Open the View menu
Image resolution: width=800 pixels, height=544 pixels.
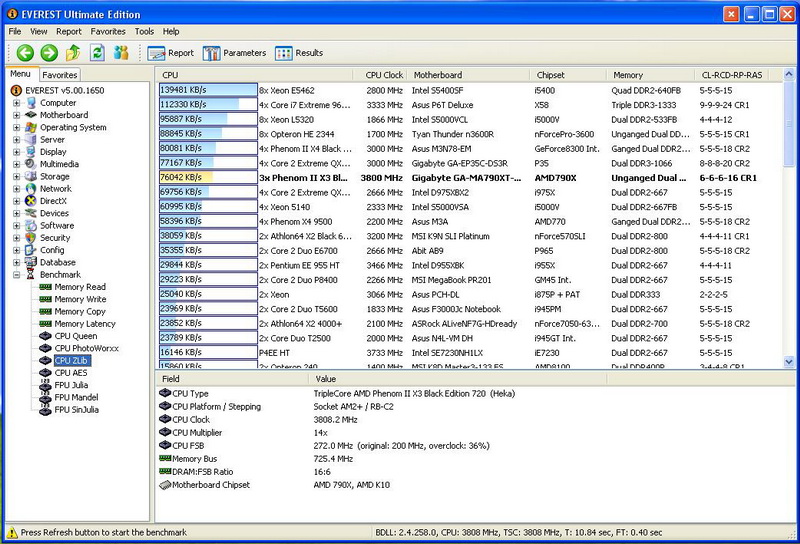[38, 32]
